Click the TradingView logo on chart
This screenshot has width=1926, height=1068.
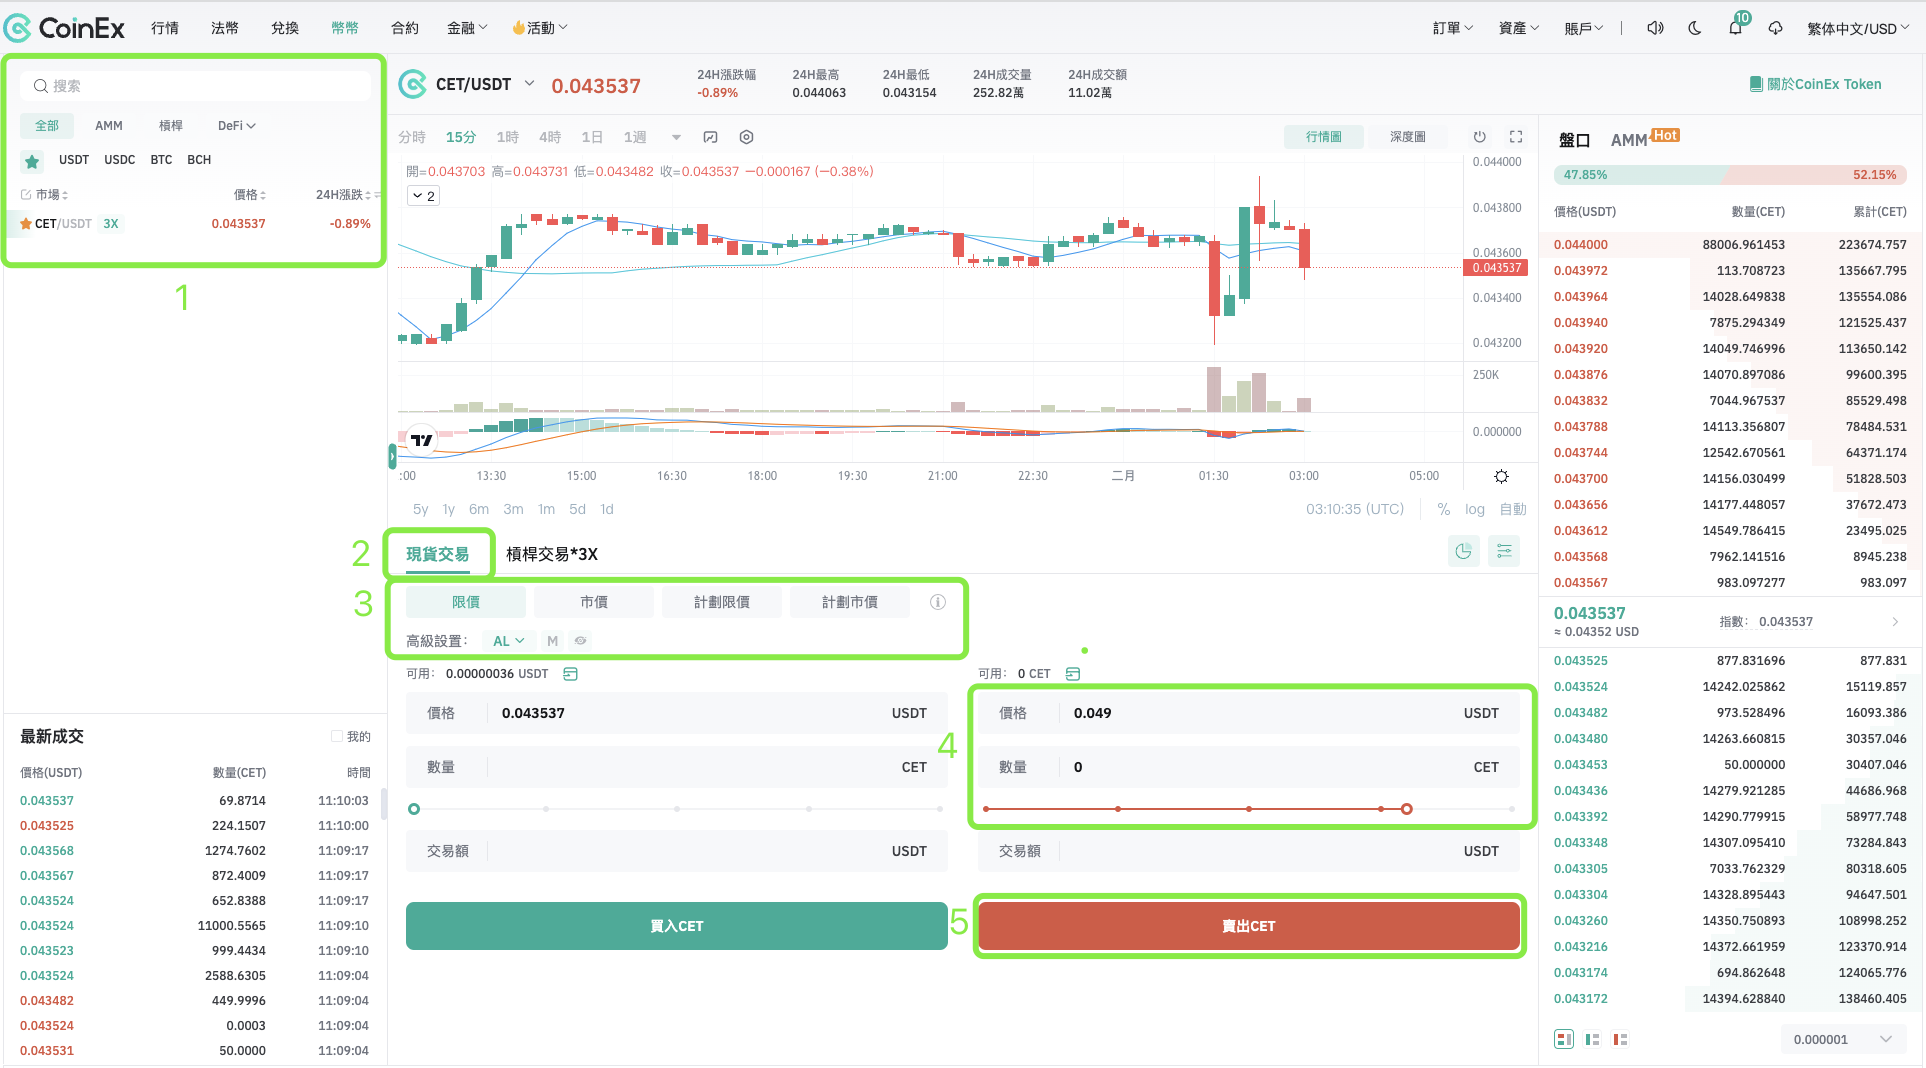(x=422, y=440)
